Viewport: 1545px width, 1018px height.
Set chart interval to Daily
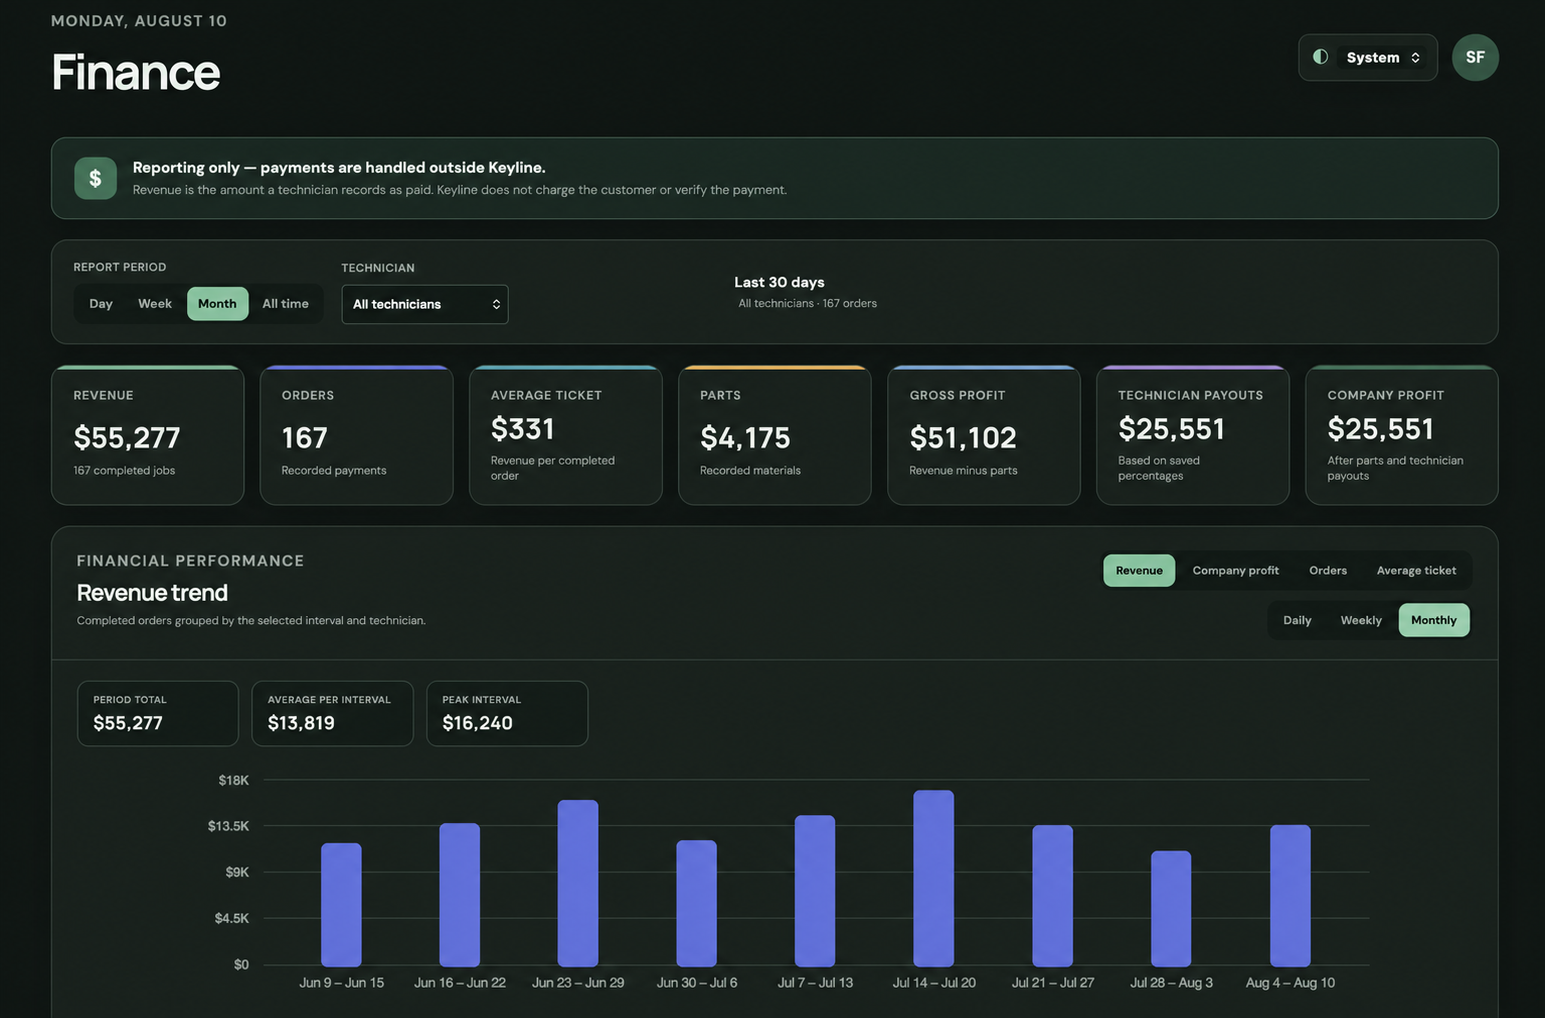[1297, 620]
